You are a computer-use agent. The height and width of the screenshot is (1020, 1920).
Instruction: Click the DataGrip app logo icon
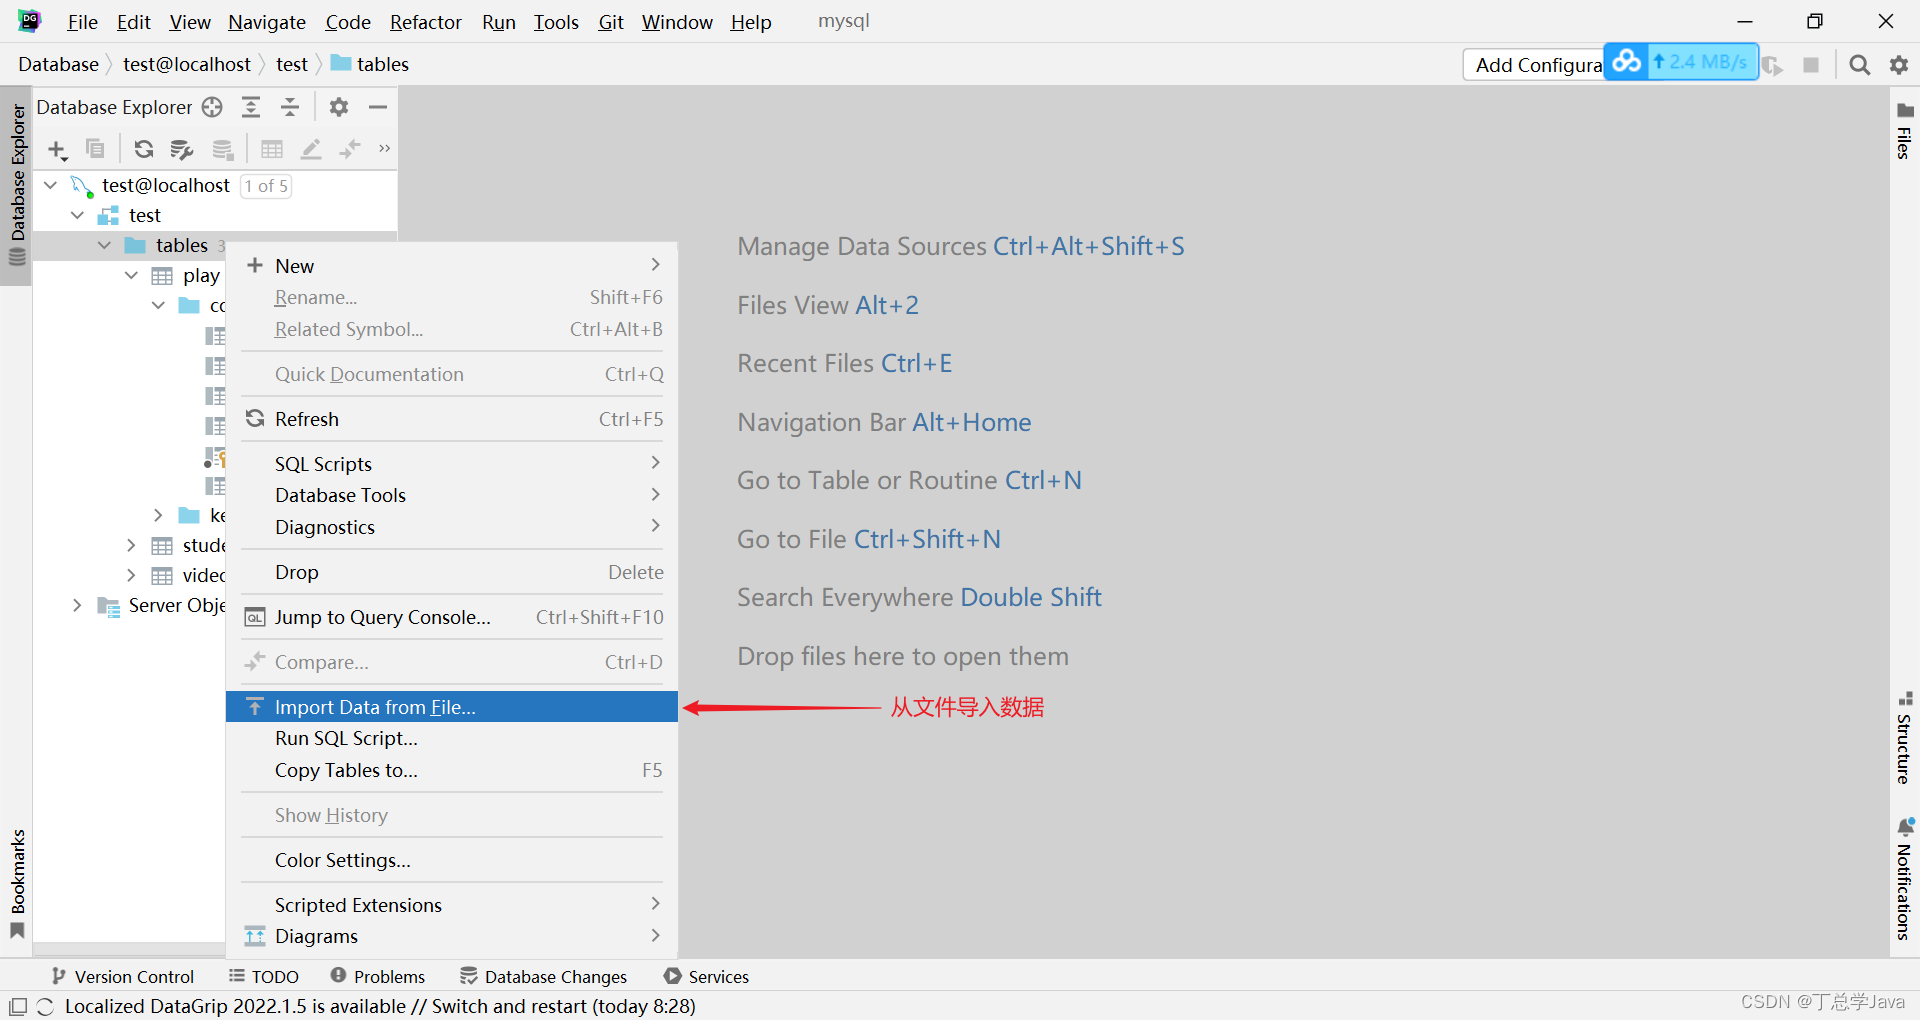coord(30,21)
